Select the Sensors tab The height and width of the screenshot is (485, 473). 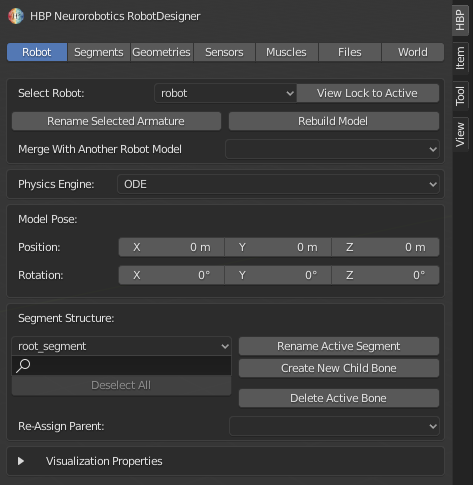(x=224, y=52)
